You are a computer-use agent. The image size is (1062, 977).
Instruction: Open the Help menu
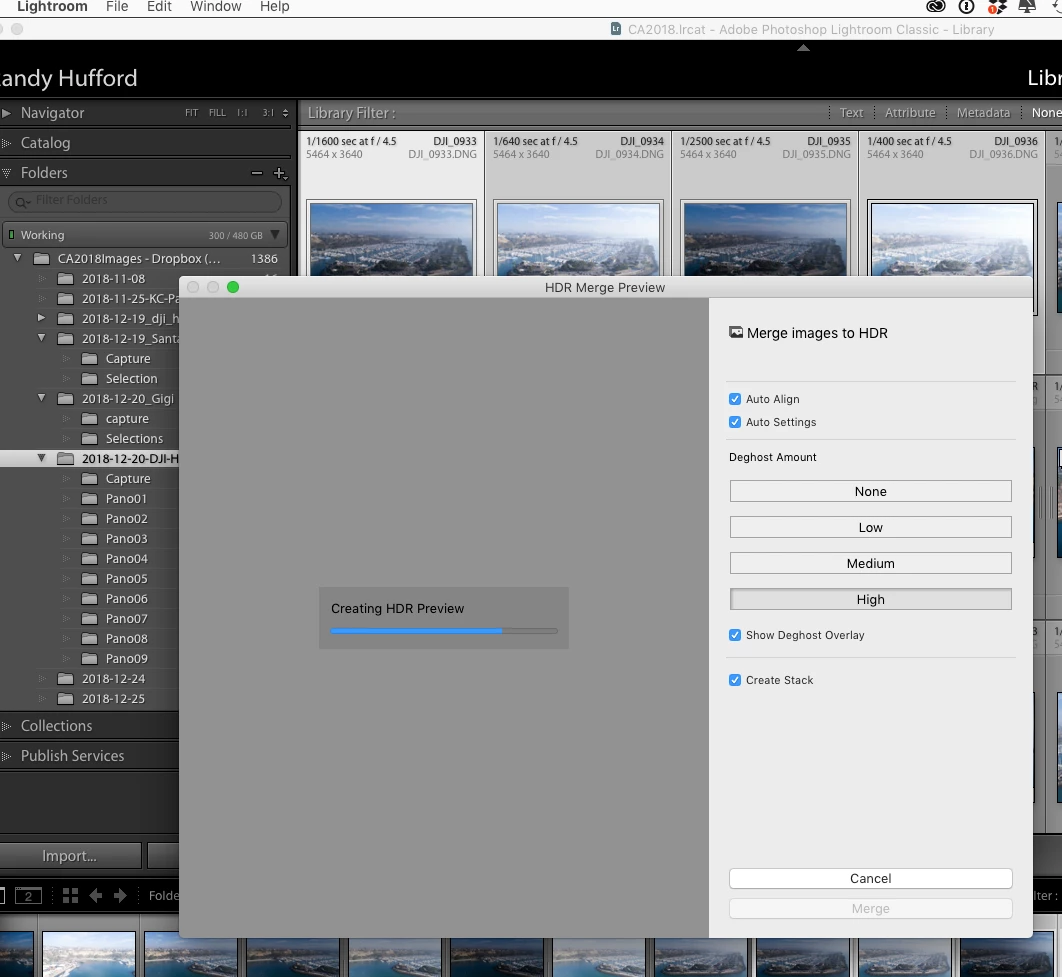click(274, 7)
